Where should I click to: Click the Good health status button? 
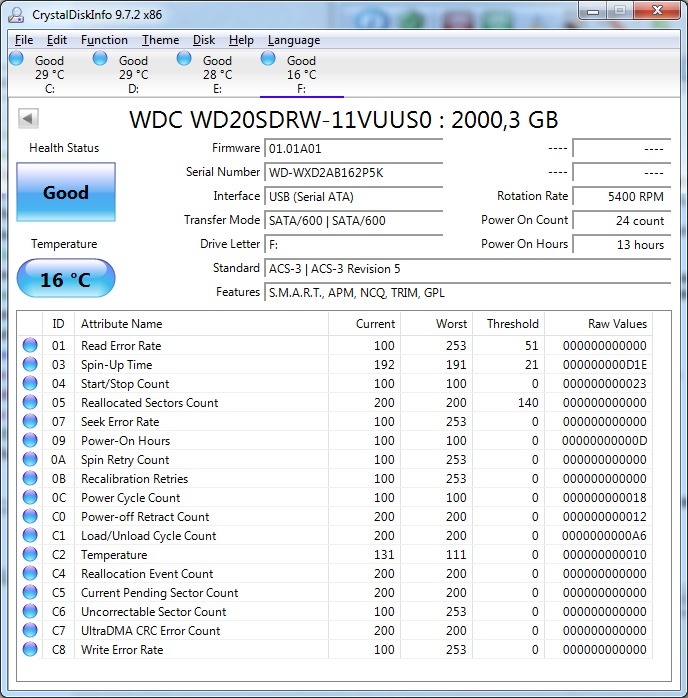[66, 192]
